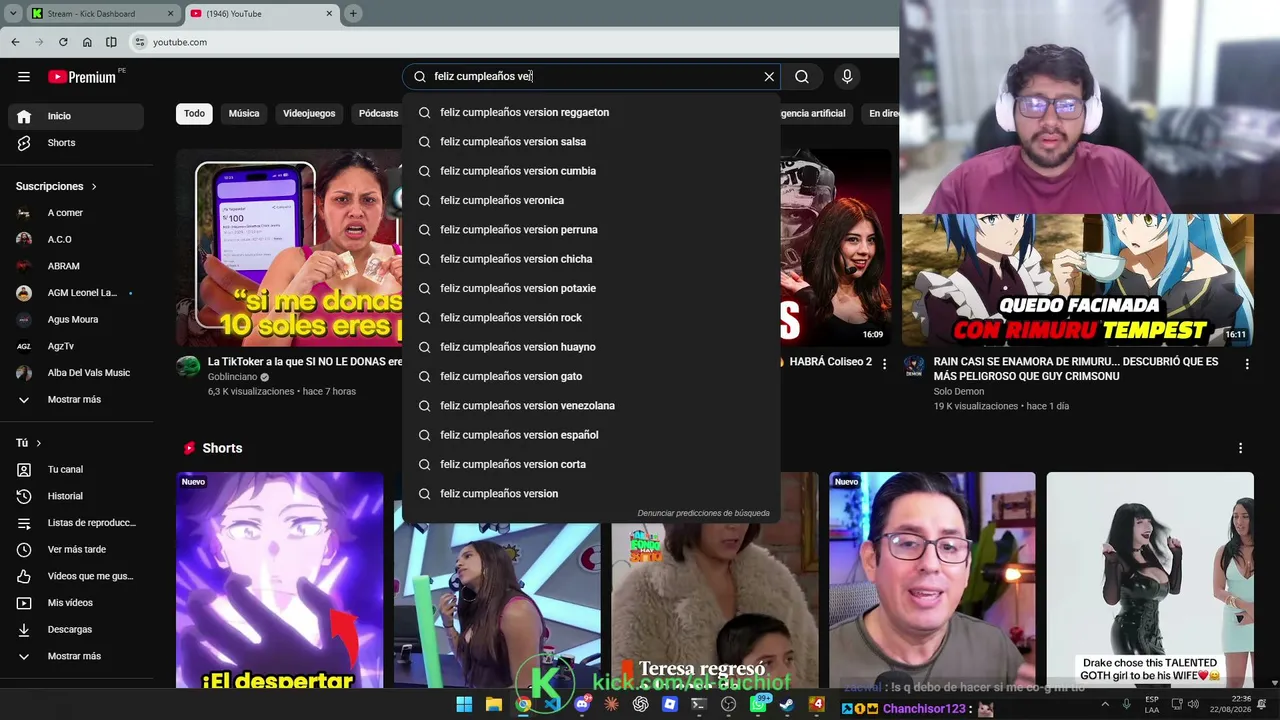The width and height of the screenshot is (1280, 720).
Task: Expand subscriptions with Mostrar más
Action: pyautogui.click(x=76, y=400)
